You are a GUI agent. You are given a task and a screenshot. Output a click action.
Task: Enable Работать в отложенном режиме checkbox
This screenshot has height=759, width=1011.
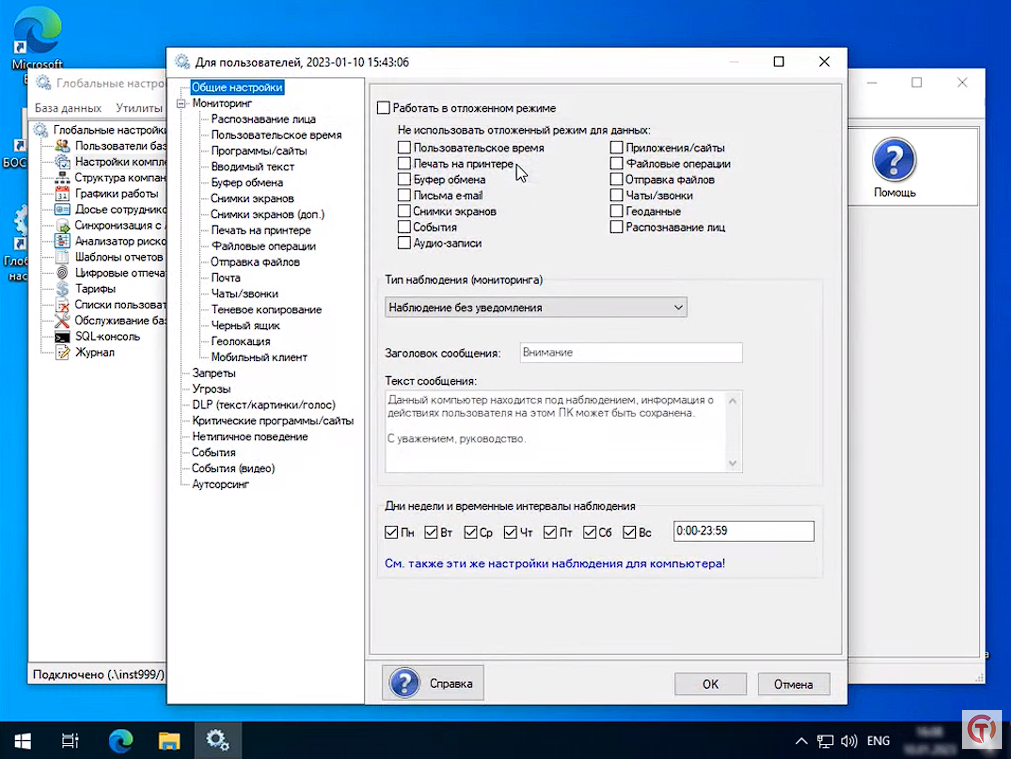click(x=384, y=108)
